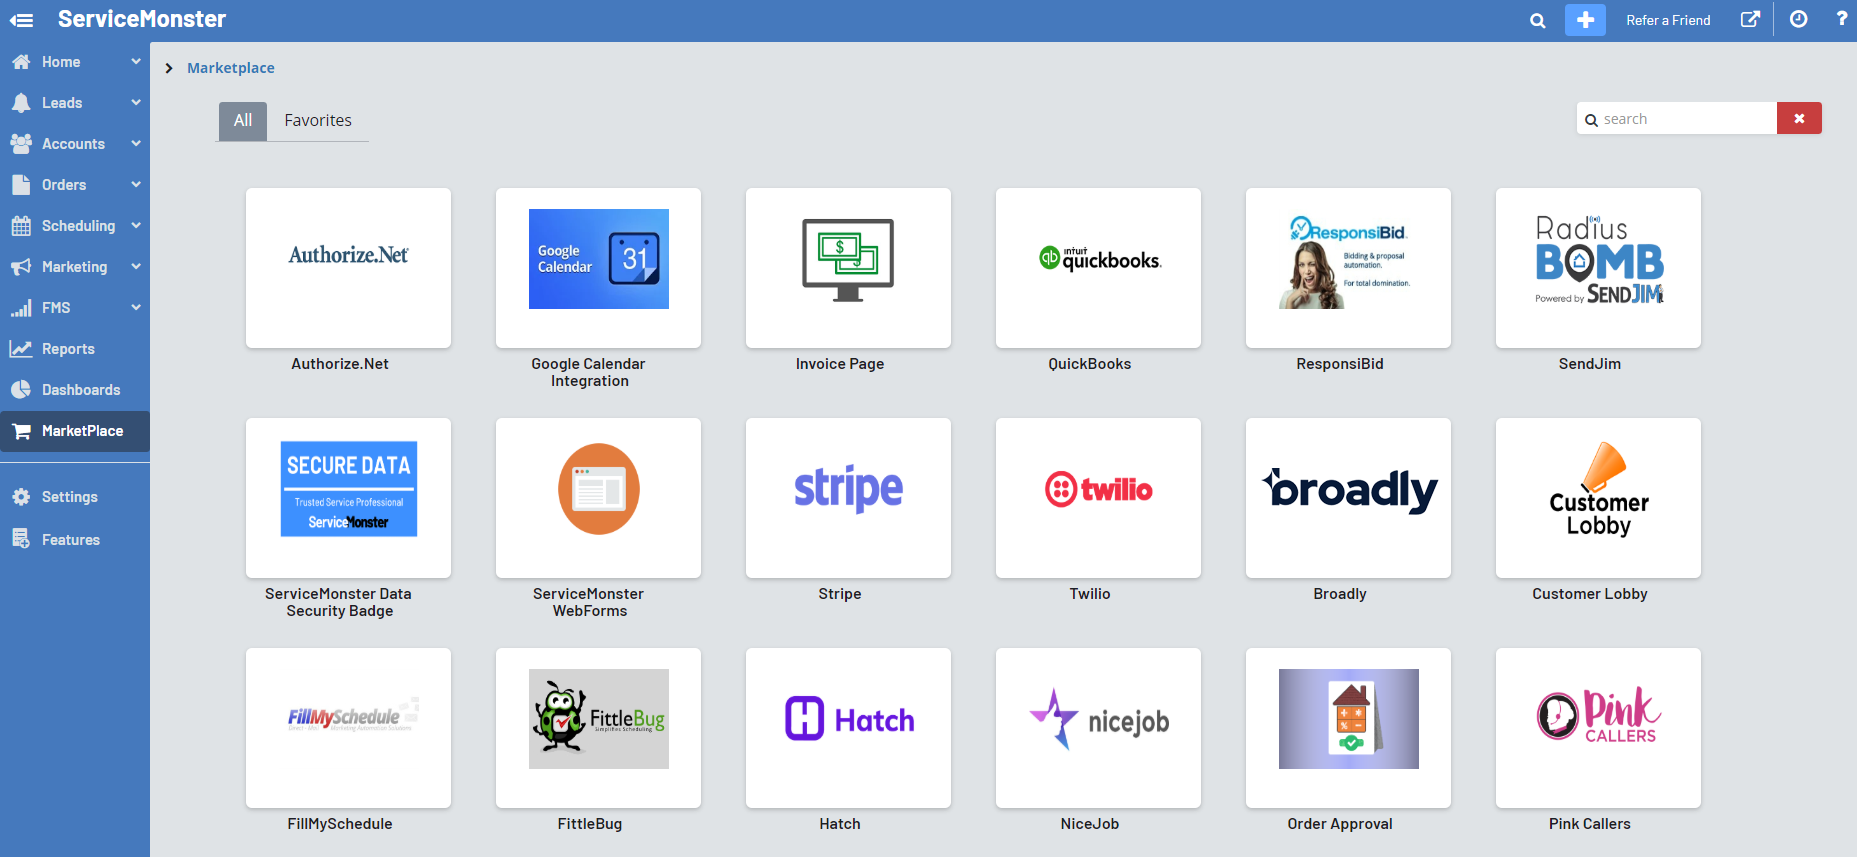Open the QuickBooks integration tile
1857x857 pixels.
click(1097, 268)
